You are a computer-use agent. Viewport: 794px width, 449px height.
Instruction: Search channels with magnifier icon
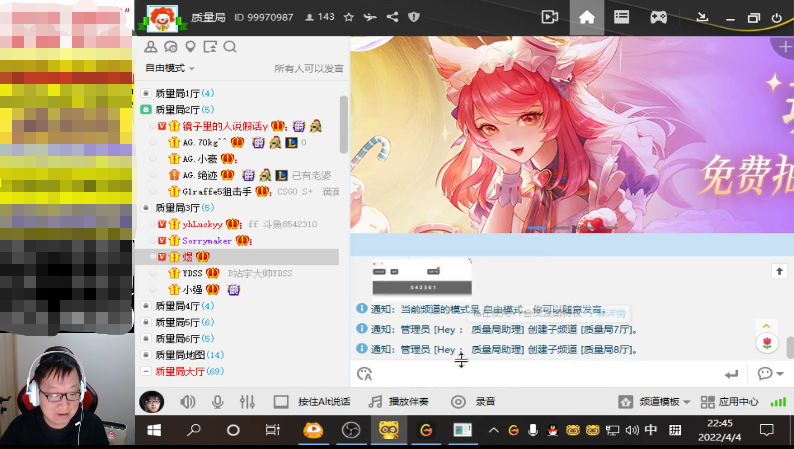230,47
